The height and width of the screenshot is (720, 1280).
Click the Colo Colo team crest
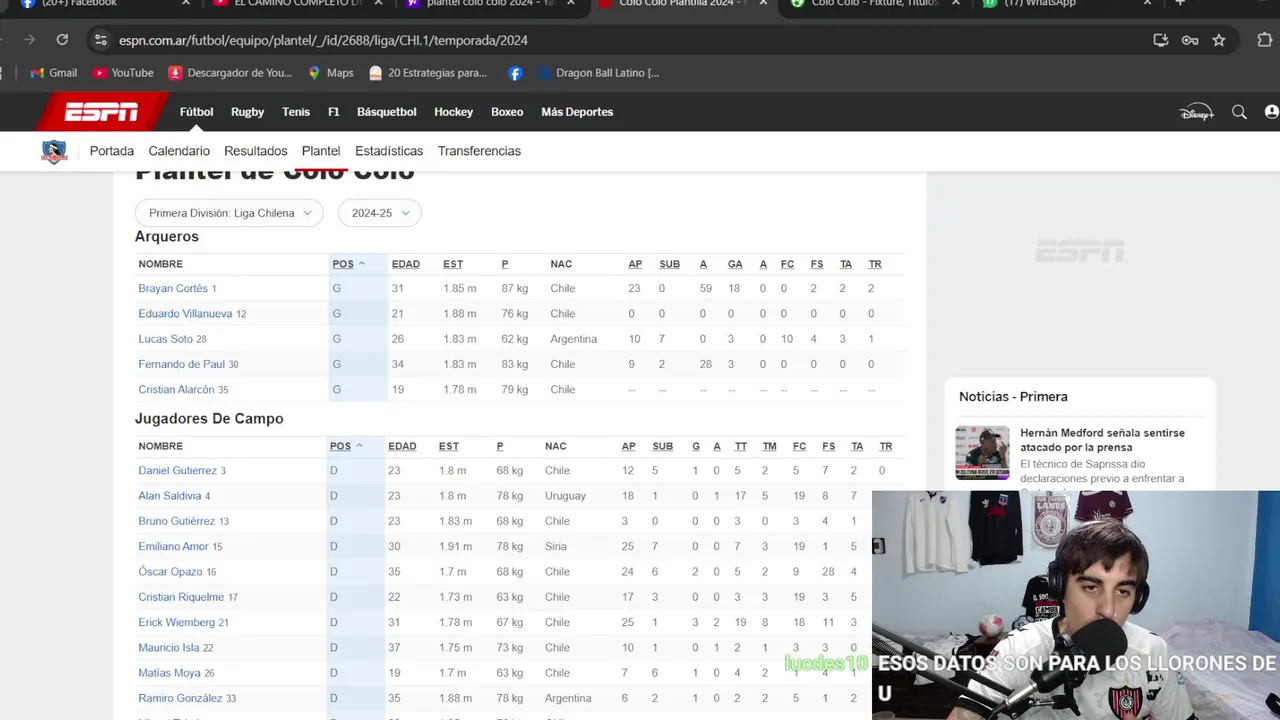pos(54,151)
